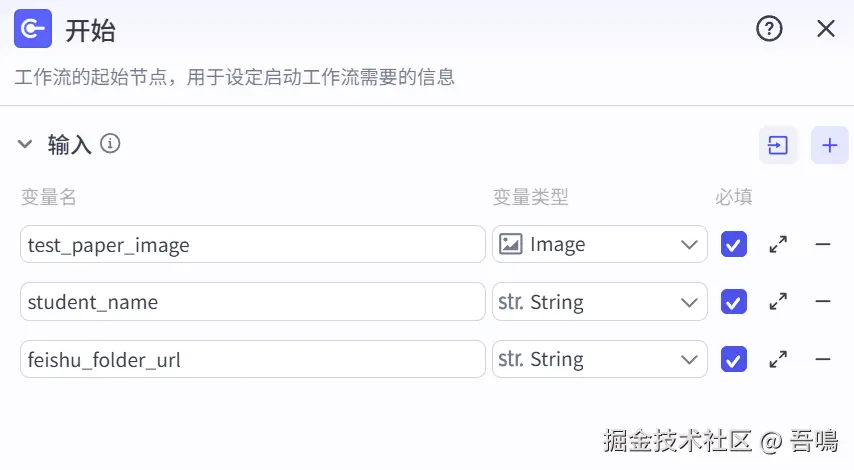854x470 pixels.
Task: Expand the feishu_folder_url row editor
Action: point(778,359)
